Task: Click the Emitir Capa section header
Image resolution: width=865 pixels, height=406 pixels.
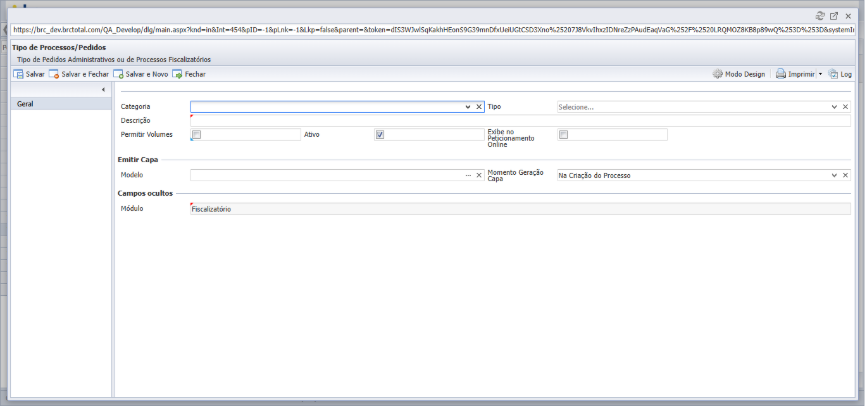Action: click(138, 160)
